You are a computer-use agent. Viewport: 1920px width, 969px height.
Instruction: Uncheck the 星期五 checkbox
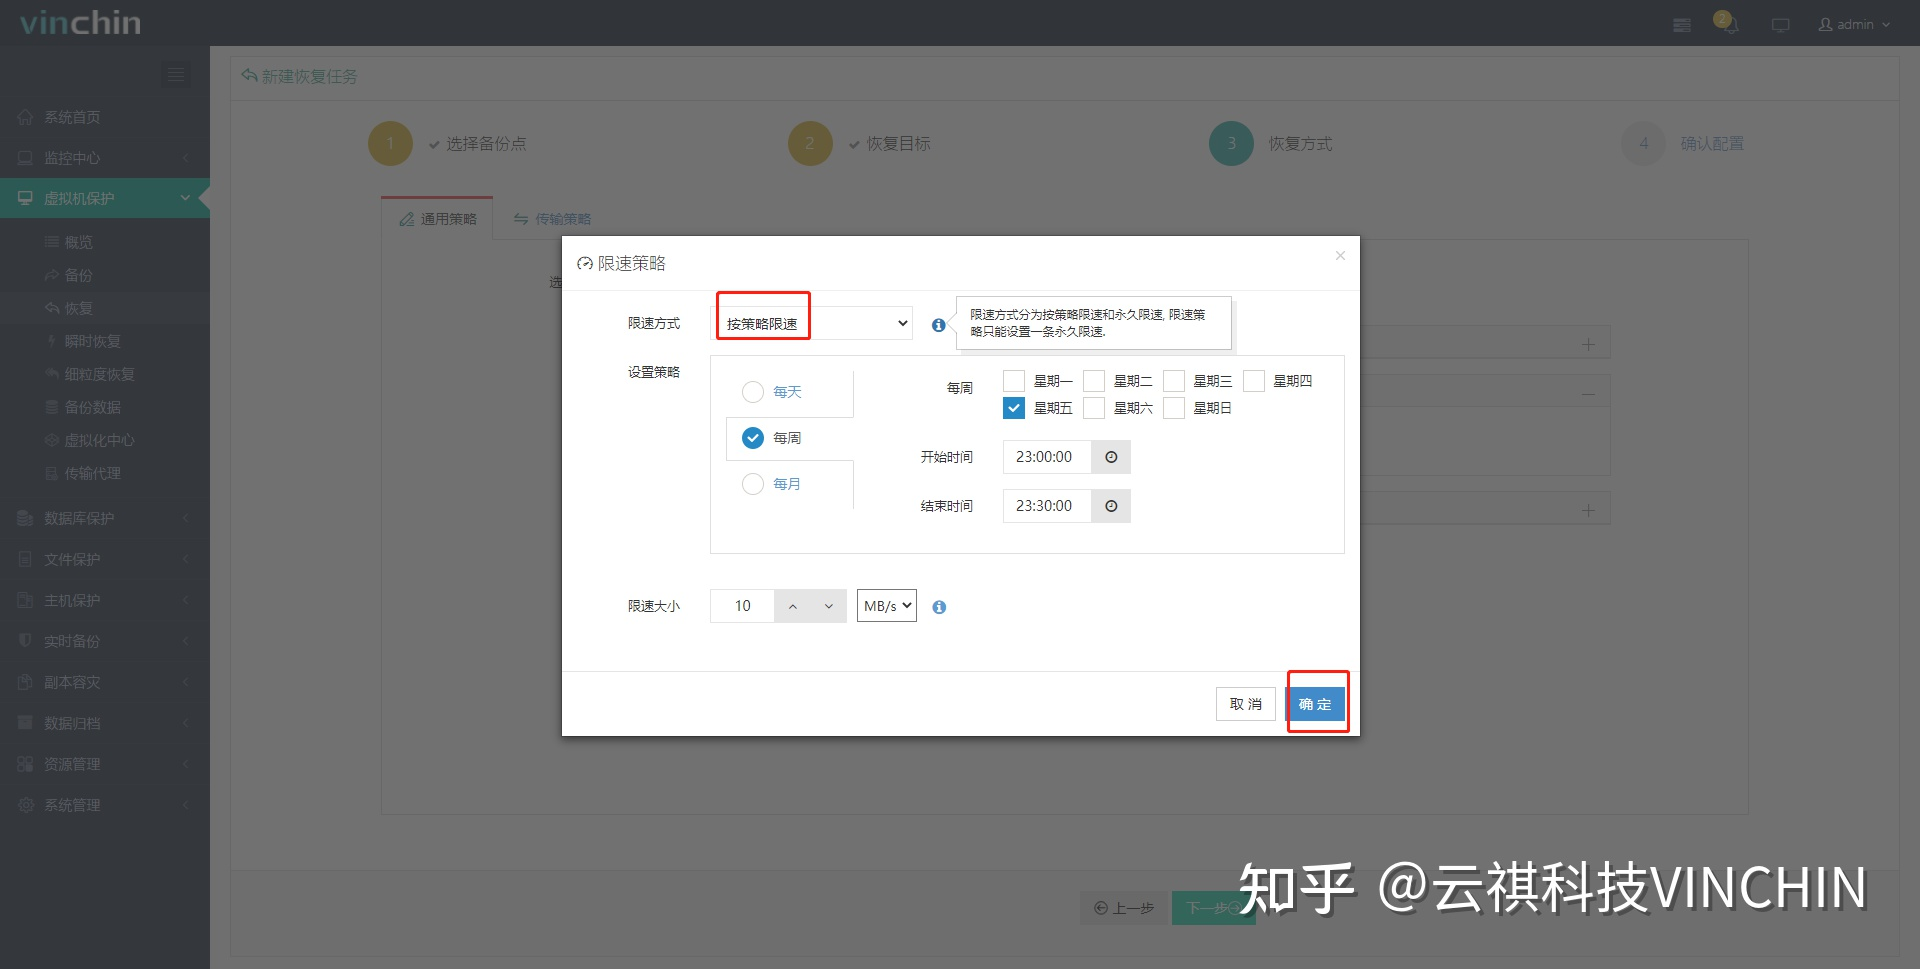(1013, 407)
